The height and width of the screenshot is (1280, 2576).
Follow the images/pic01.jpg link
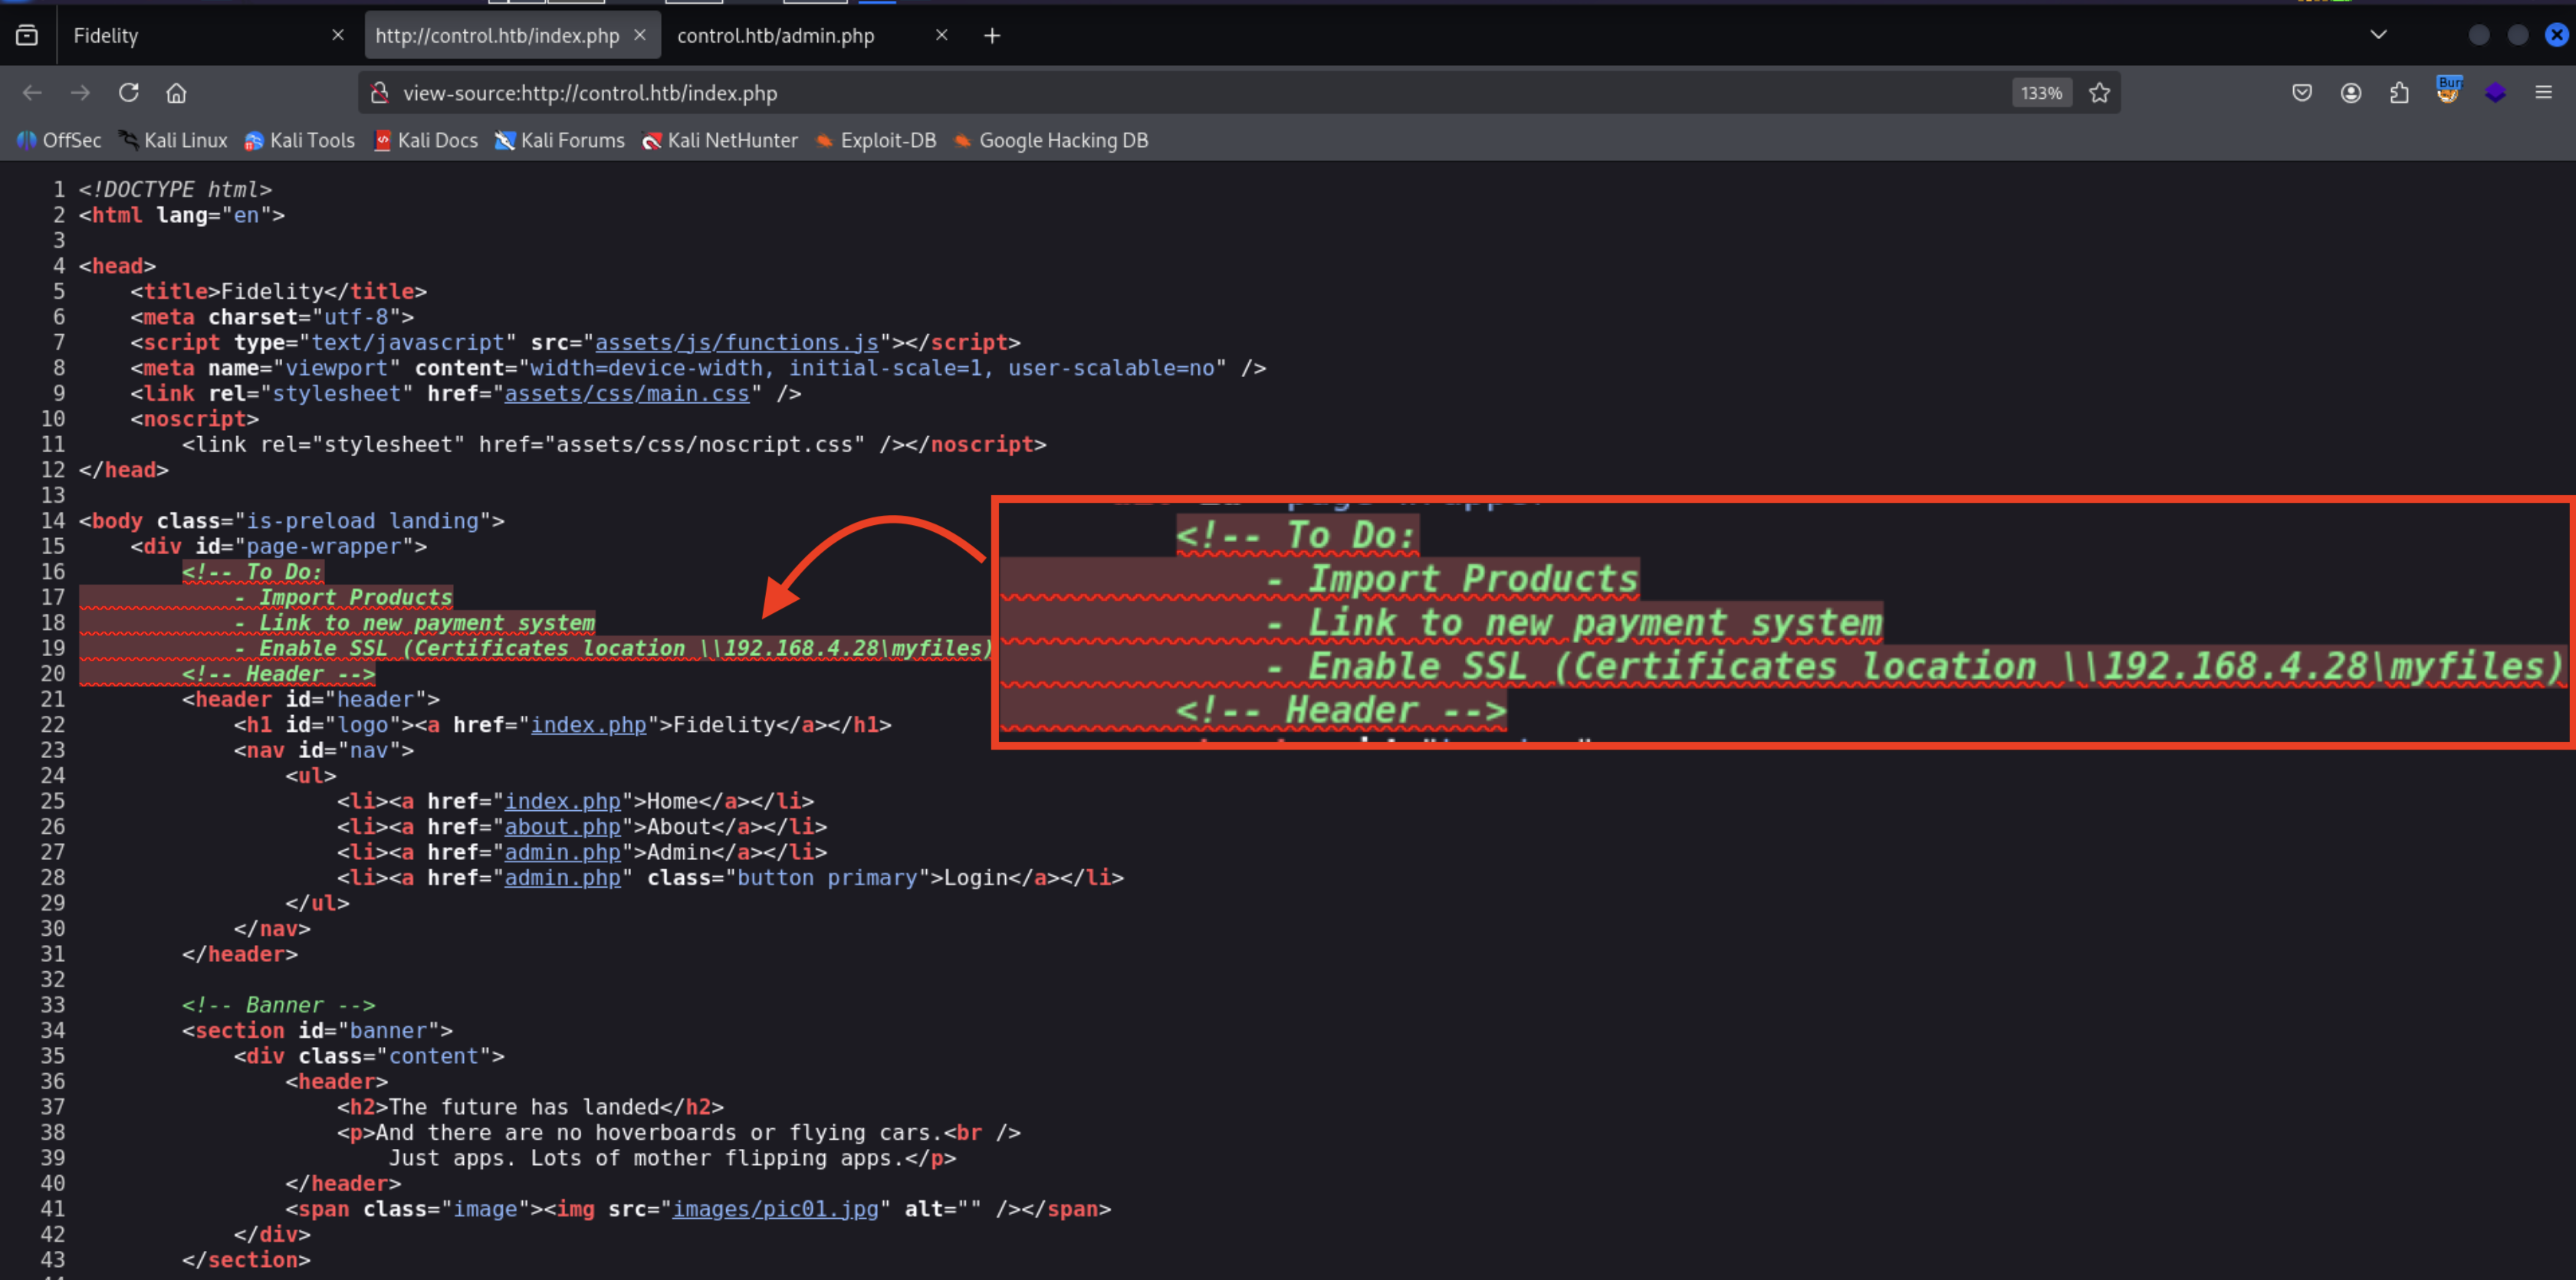[775, 1209]
